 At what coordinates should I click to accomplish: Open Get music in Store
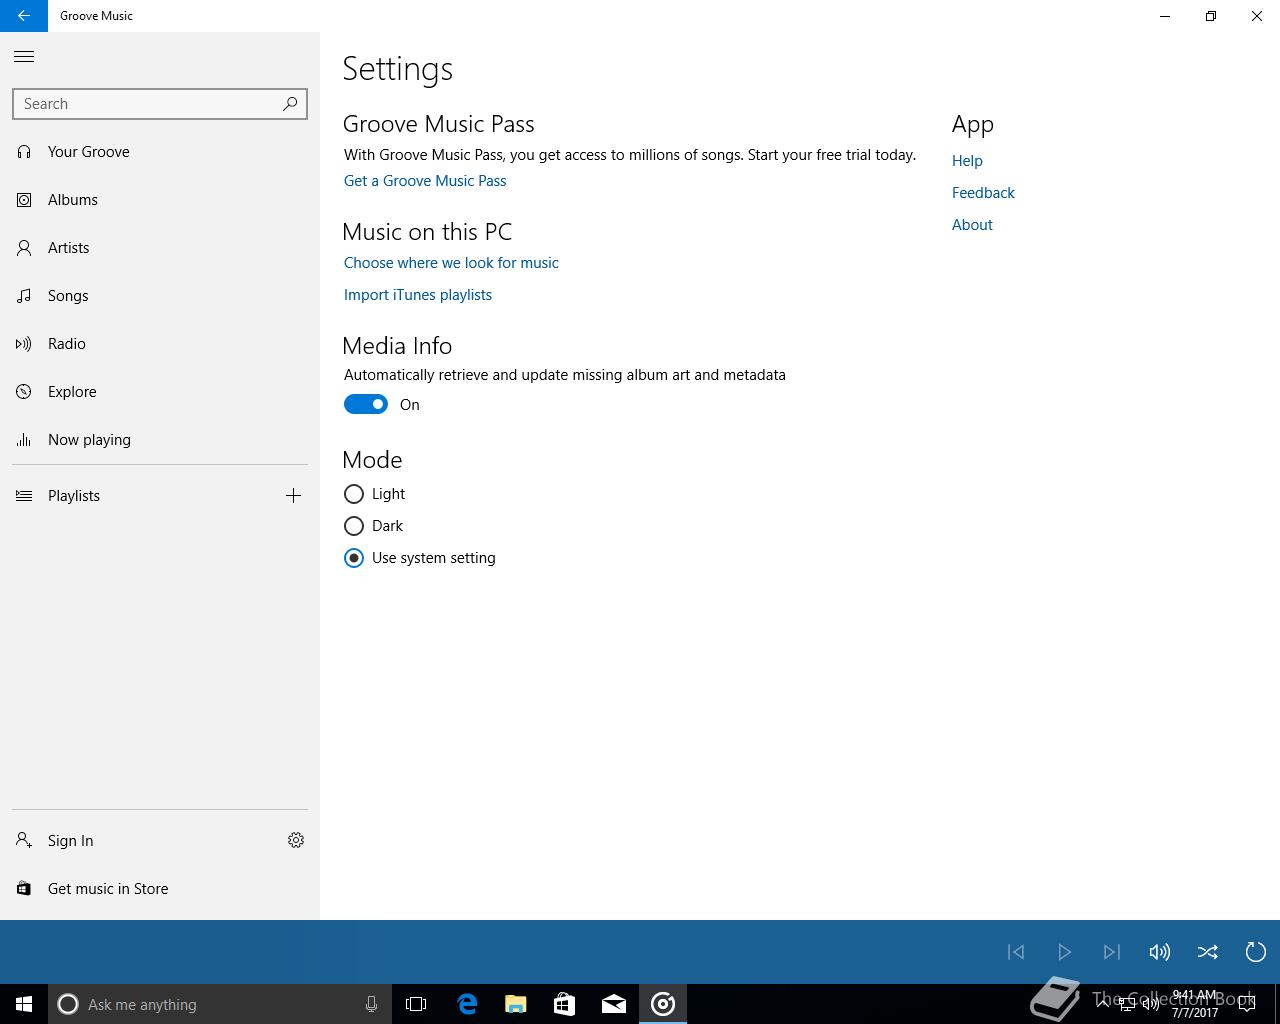160,889
